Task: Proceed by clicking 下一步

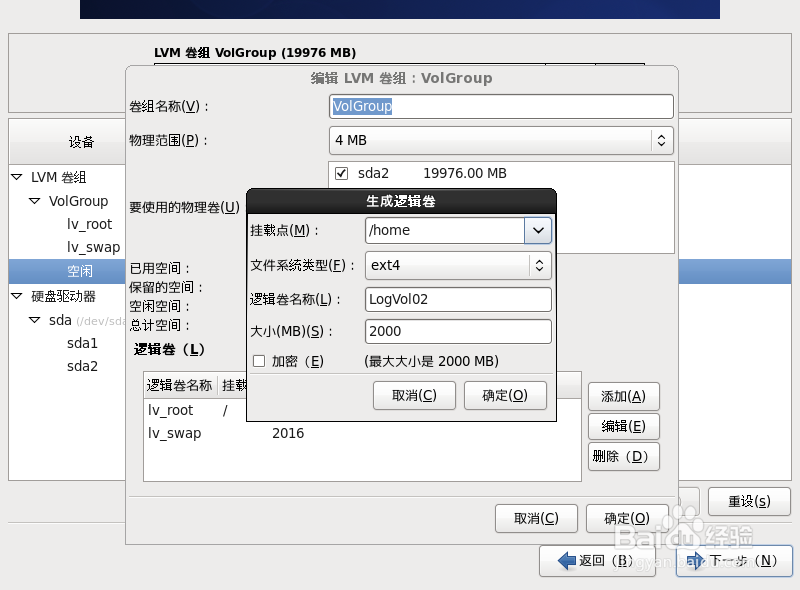Action: pyautogui.click(x=734, y=561)
